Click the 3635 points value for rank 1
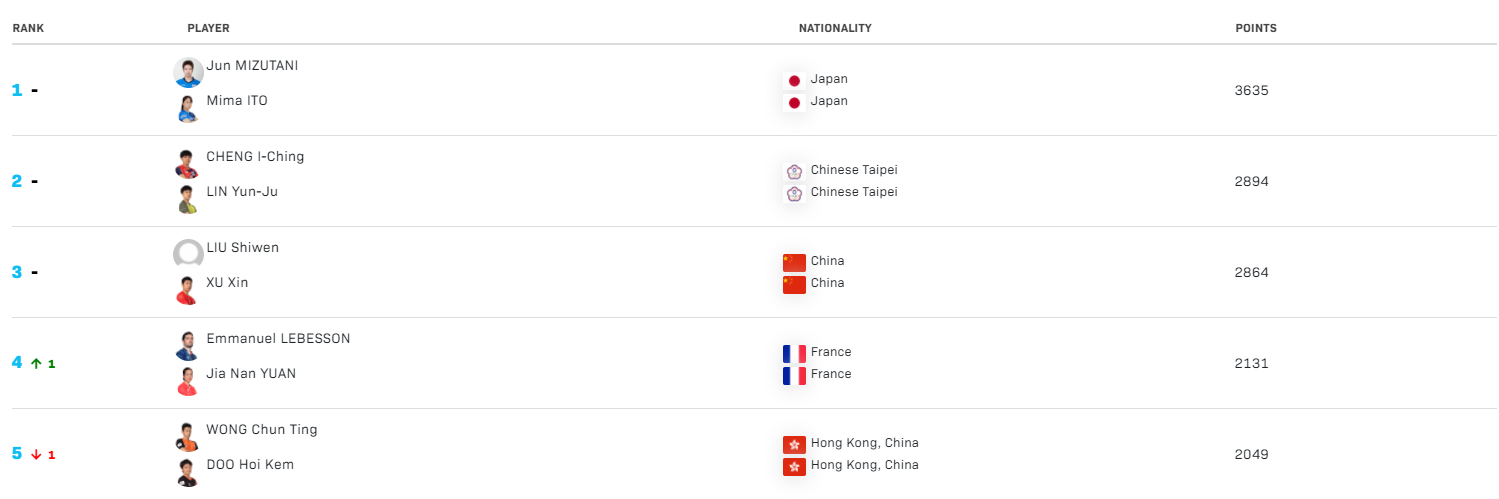 pyautogui.click(x=1252, y=90)
